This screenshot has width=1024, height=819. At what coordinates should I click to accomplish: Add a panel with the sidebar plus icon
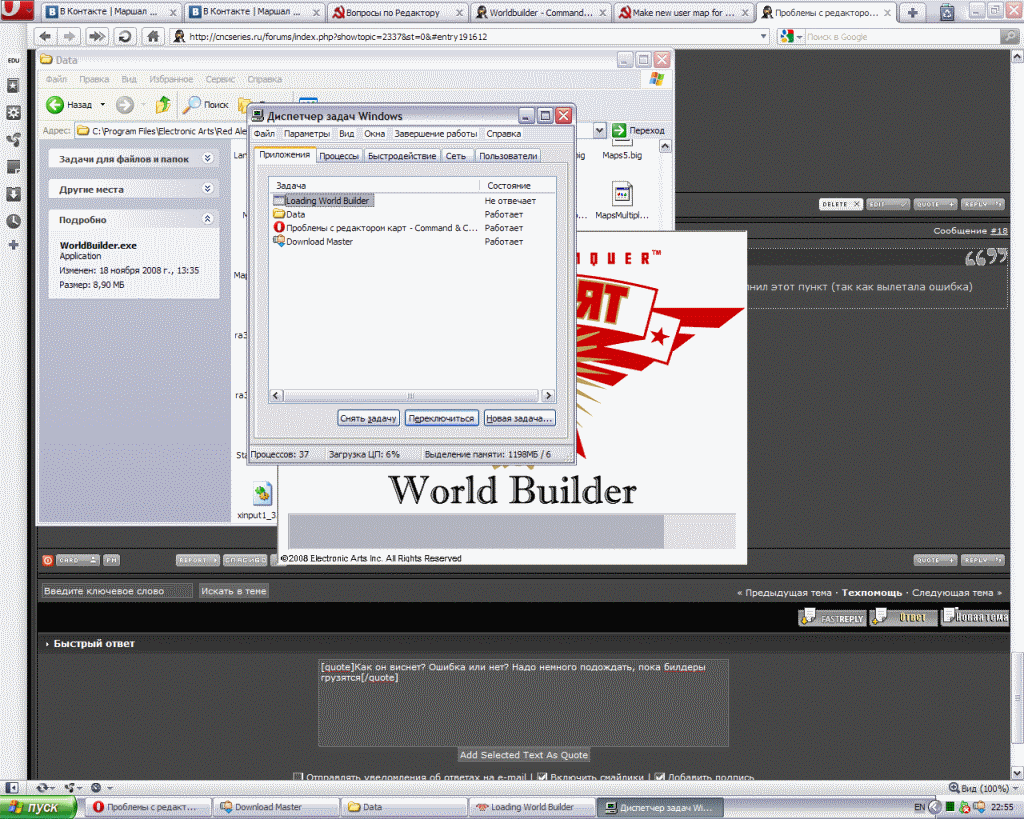click(13, 245)
